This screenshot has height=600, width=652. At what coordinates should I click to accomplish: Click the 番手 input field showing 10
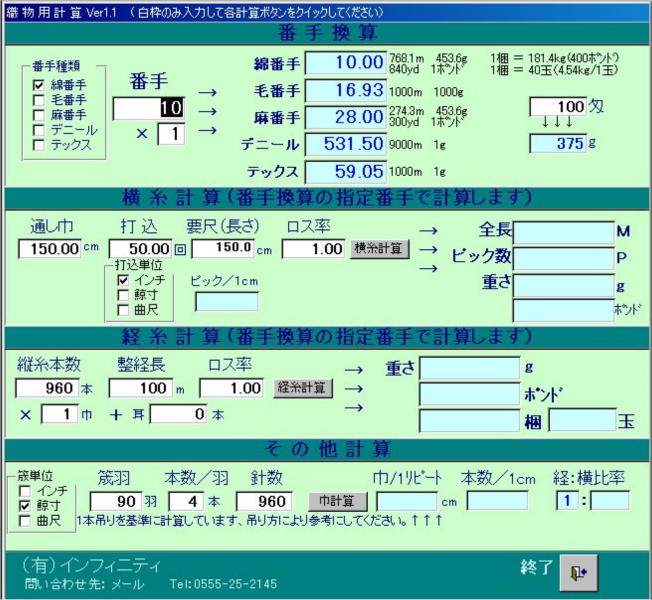(x=148, y=108)
